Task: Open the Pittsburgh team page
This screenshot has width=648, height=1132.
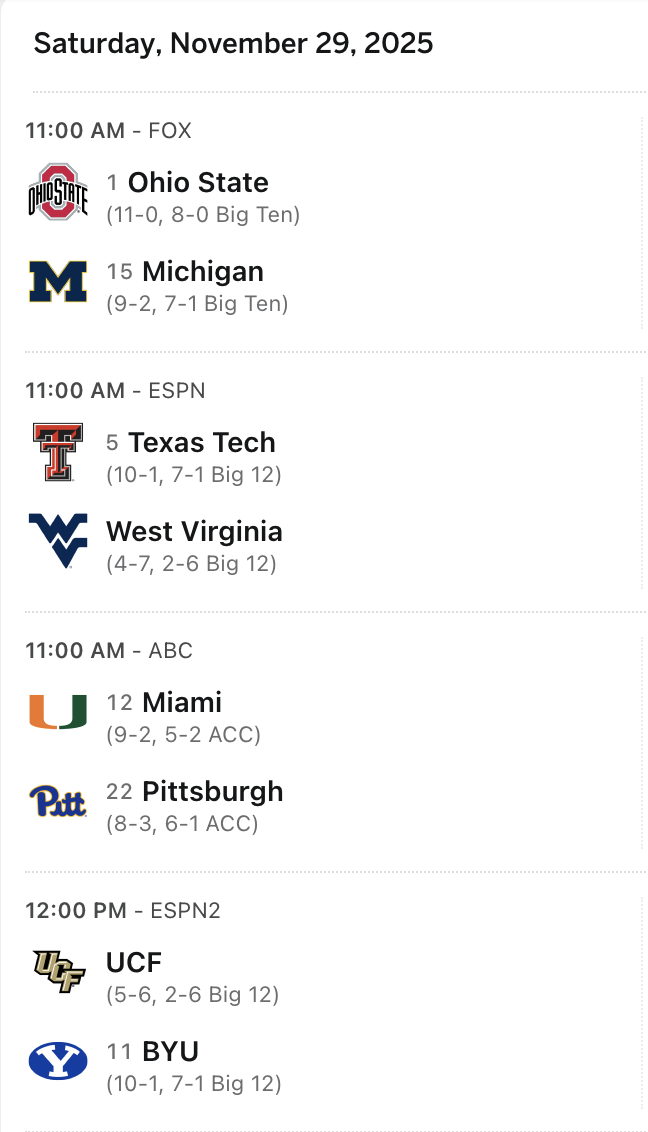Action: click(213, 792)
